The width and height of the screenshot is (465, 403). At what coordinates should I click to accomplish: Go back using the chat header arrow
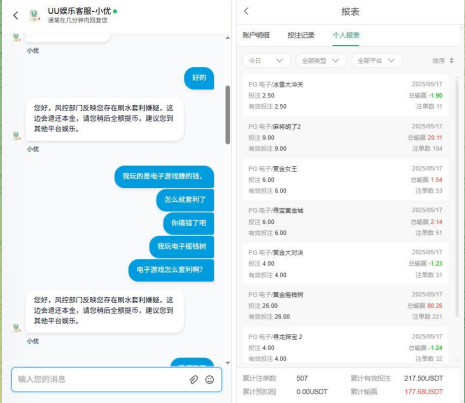(x=16, y=15)
